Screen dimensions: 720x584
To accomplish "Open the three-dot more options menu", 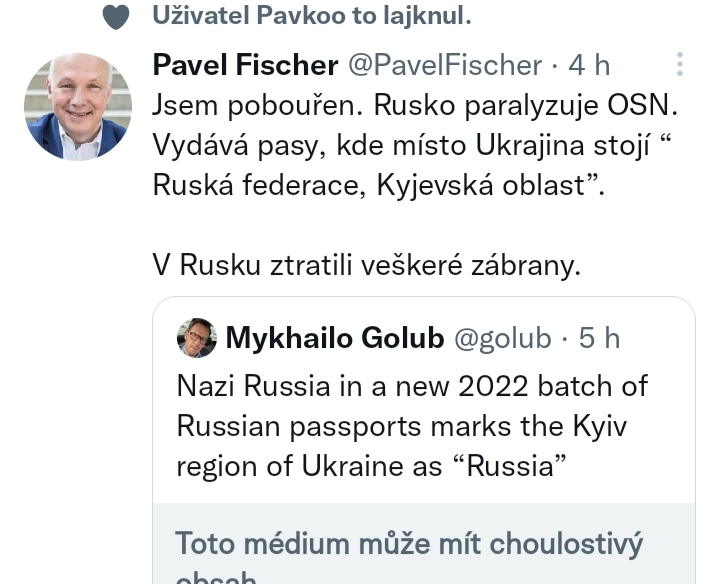I will (680, 65).
